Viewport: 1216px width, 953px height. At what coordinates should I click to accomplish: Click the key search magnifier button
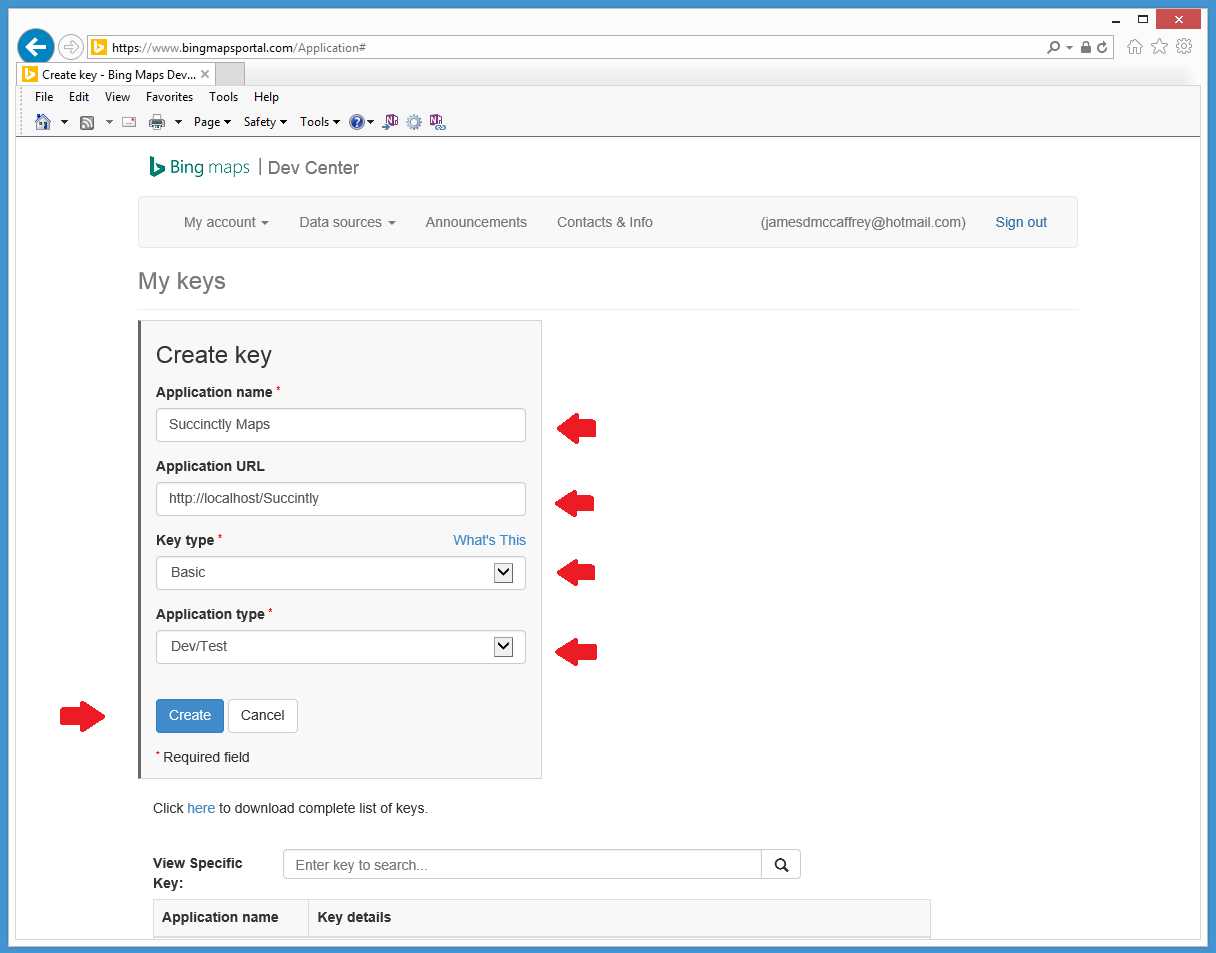coord(781,864)
